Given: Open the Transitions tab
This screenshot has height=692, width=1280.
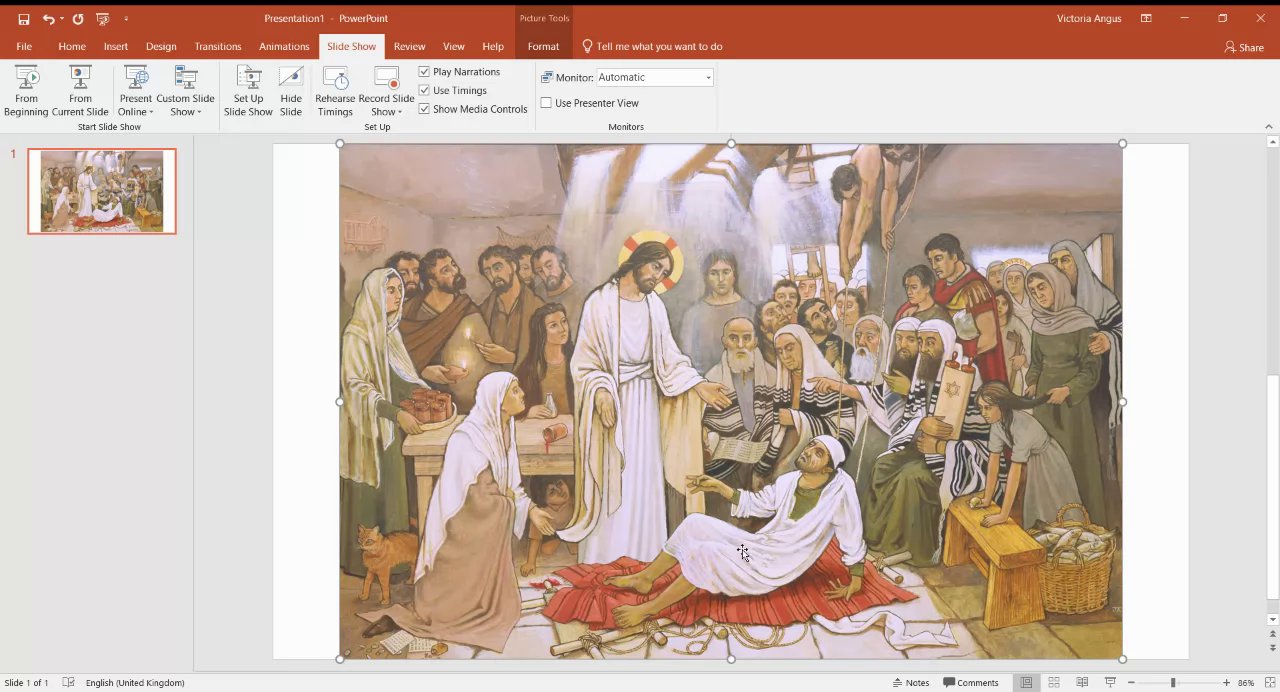Looking at the screenshot, I should (x=218, y=46).
